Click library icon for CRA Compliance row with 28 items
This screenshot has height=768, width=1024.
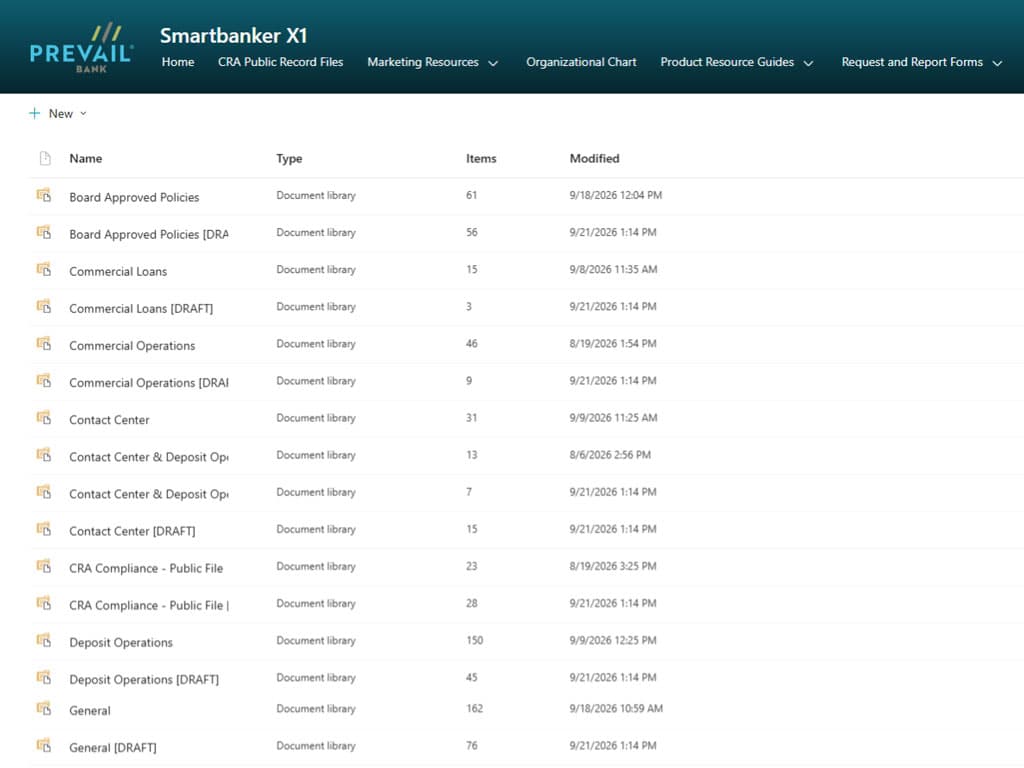[x=44, y=603]
